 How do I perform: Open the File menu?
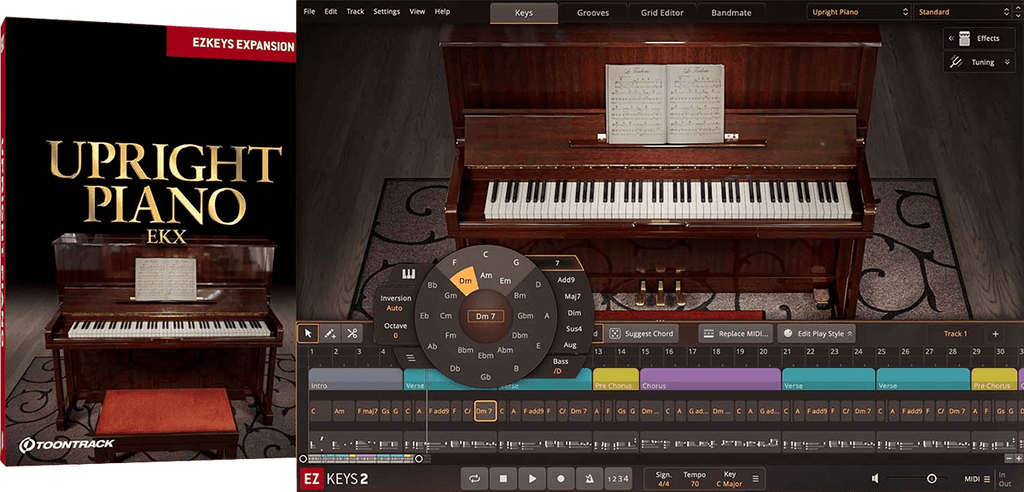coord(310,12)
